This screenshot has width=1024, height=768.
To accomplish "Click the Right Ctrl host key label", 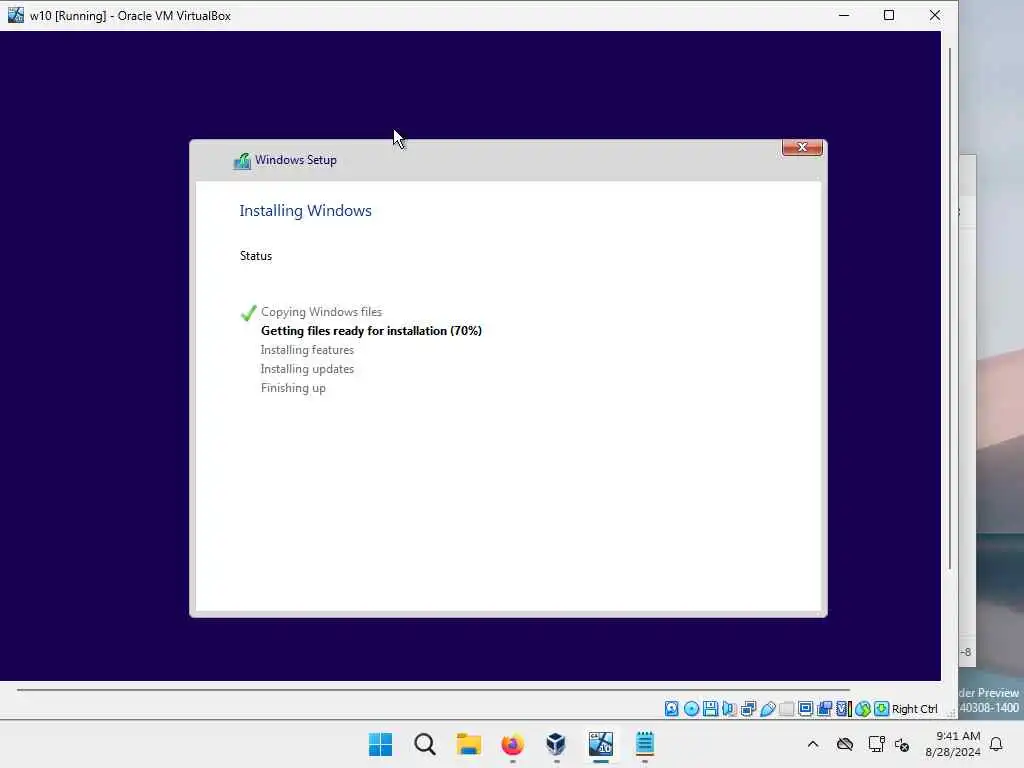I will (915, 709).
